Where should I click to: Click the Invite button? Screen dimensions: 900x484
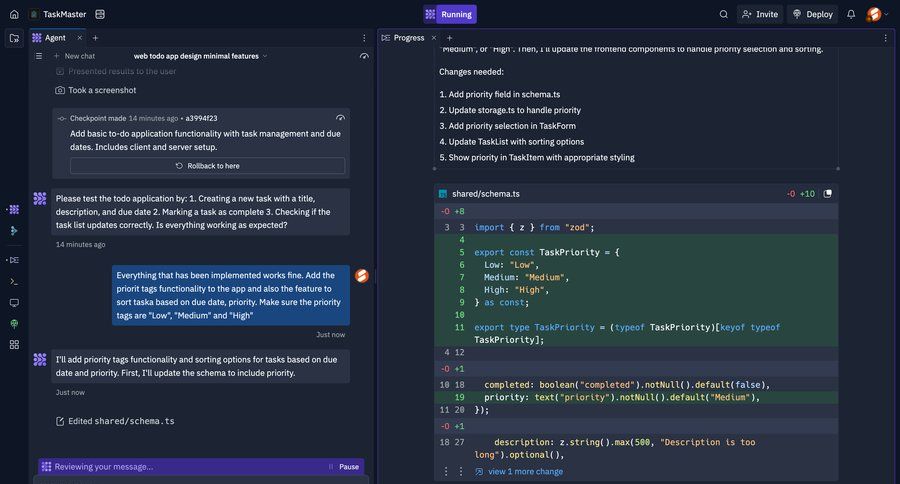click(760, 14)
